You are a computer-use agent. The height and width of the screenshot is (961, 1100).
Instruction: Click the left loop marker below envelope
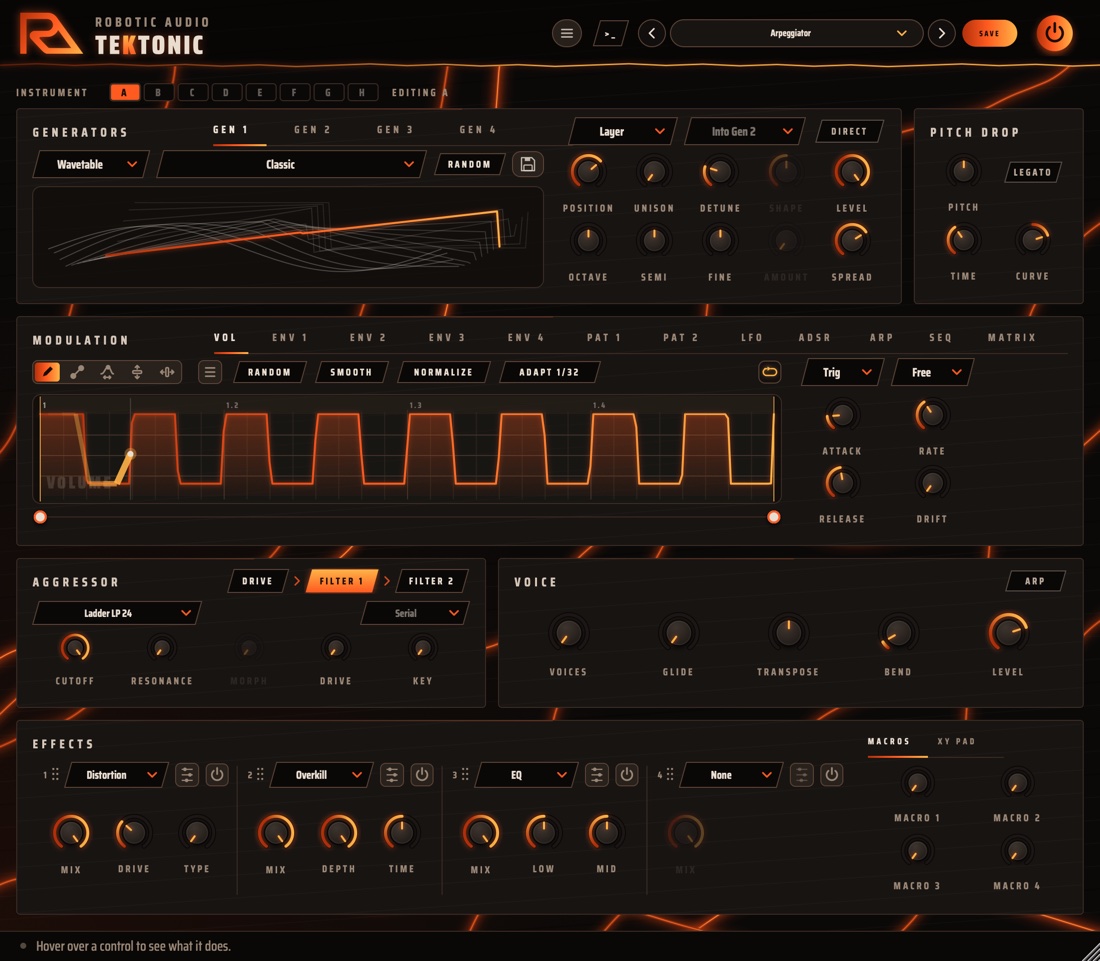pos(40,517)
